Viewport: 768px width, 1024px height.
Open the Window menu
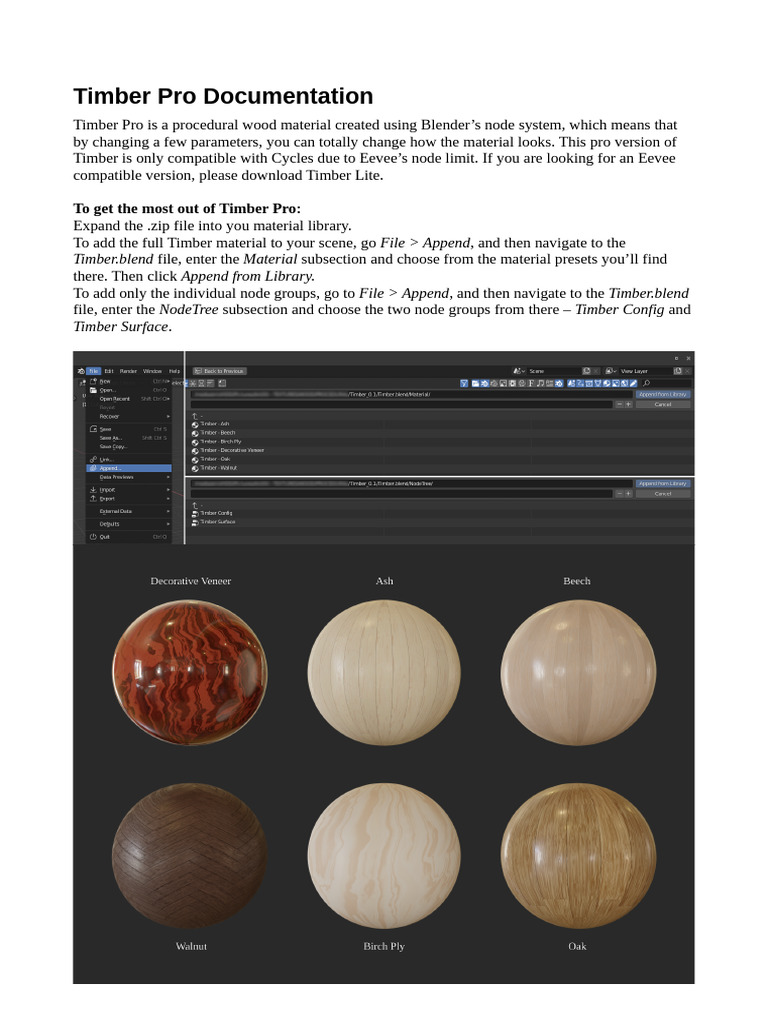pyautogui.click(x=152, y=371)
